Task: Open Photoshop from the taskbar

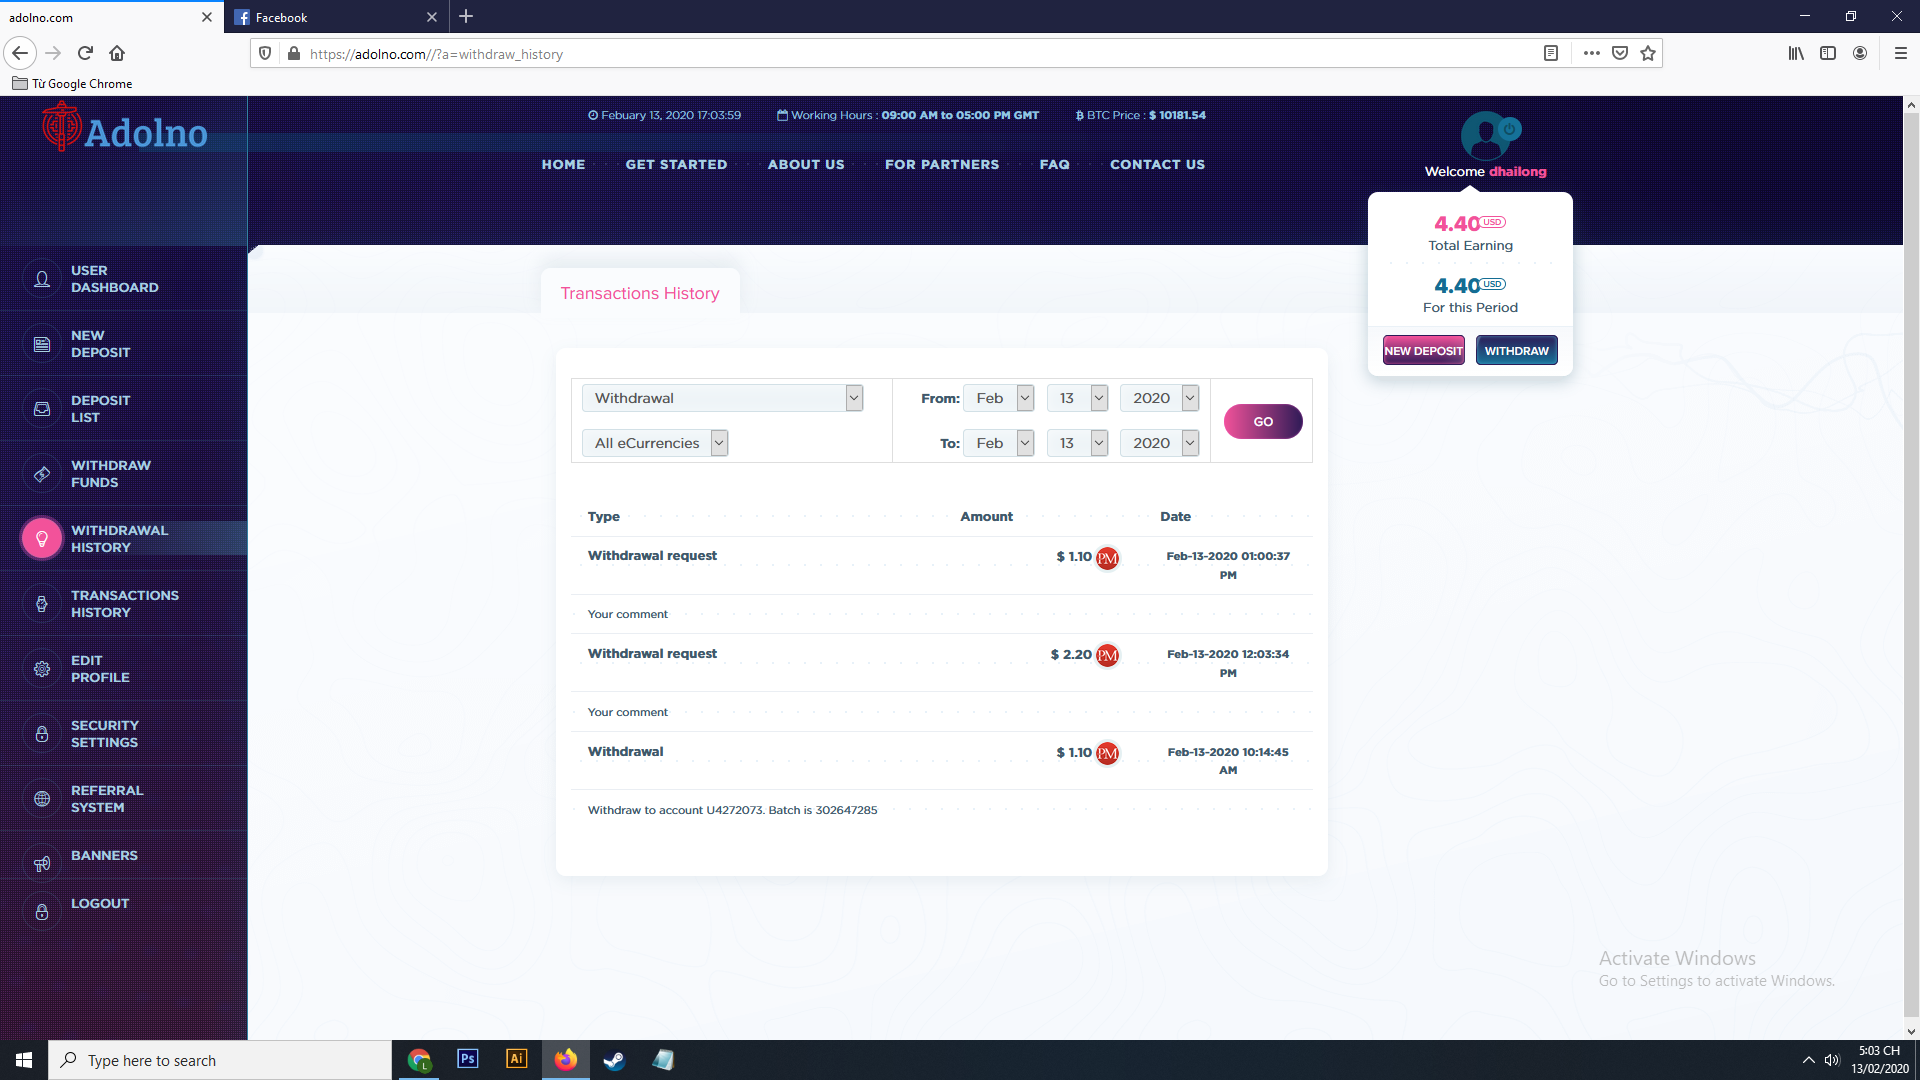Action: [x=467, y=1059]
